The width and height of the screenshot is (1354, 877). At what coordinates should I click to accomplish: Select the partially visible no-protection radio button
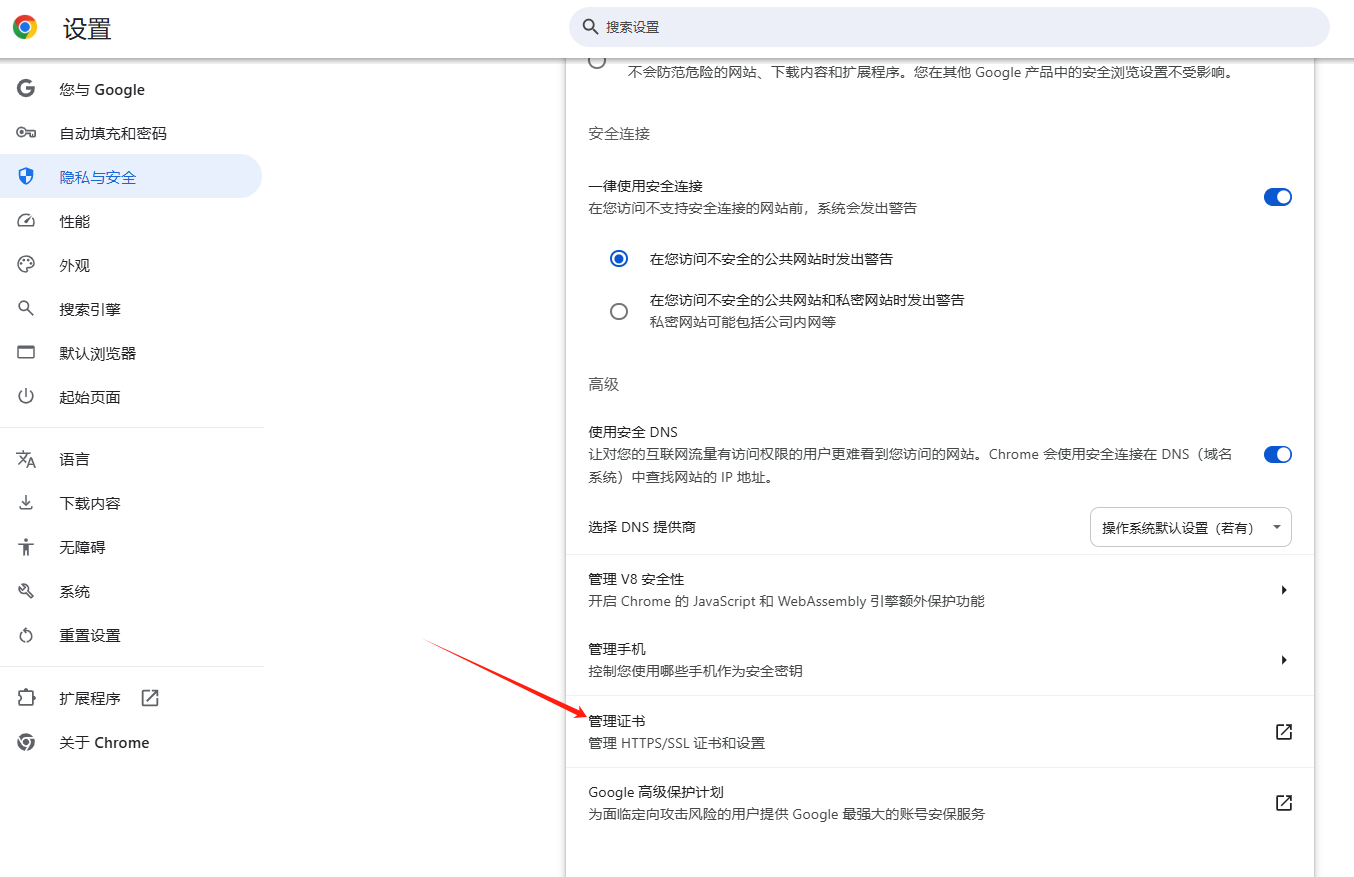[597, 62]
